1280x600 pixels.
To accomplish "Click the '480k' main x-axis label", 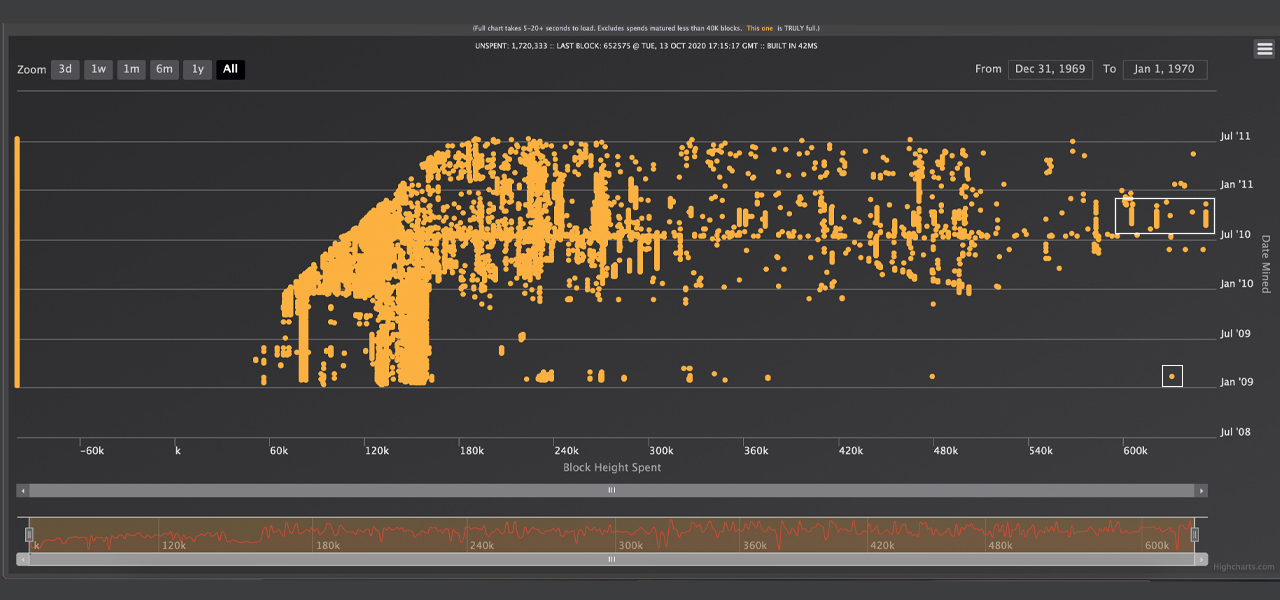I will click(946, 451).
